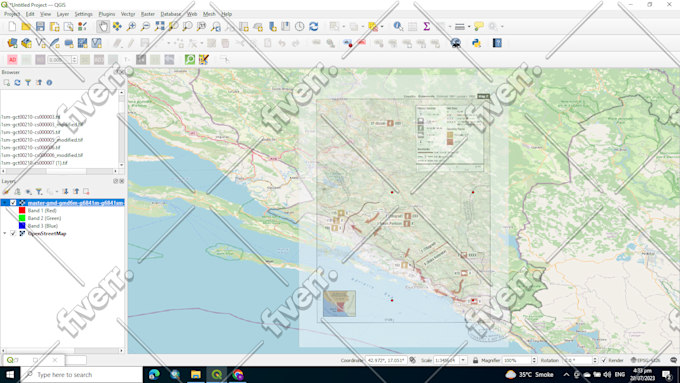Screen dimensions: 680x383
Task: Click the Band 2 (Green) swatch
Action: coord(22,218)
